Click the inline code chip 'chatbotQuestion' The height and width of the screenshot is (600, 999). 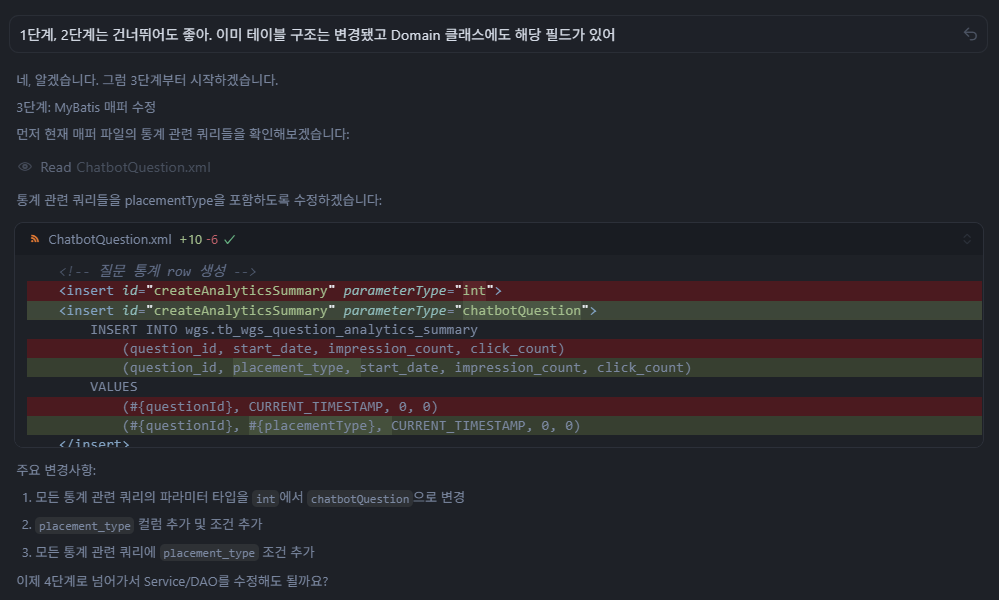(360, 498)
